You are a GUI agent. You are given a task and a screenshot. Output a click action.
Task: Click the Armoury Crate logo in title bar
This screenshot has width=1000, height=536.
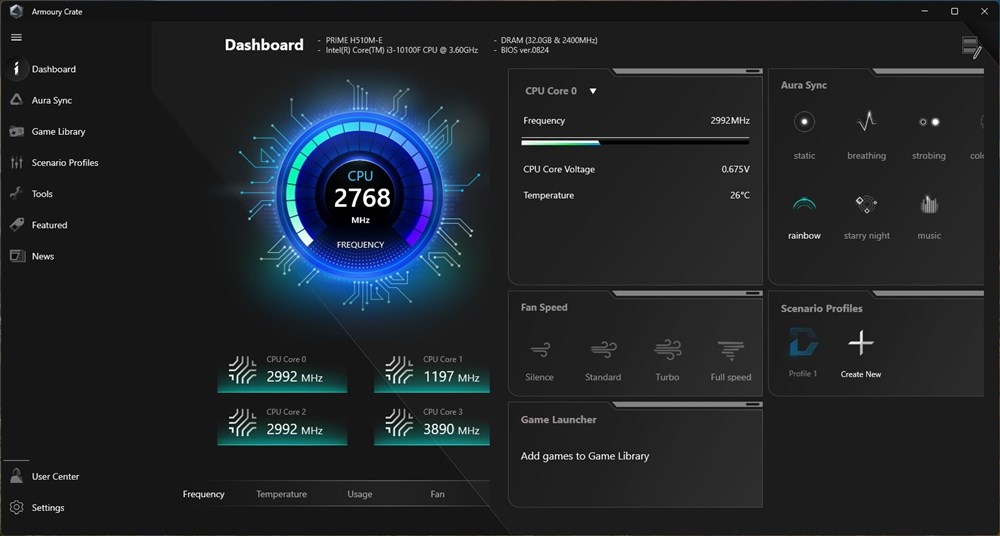[x=16, y=11]
